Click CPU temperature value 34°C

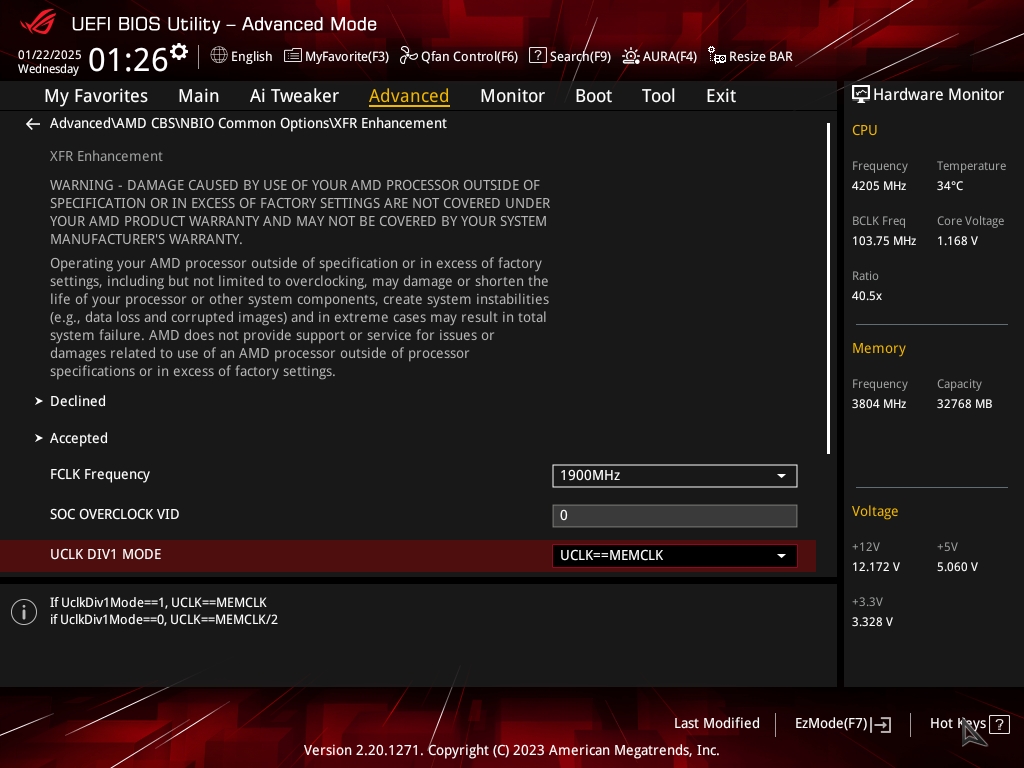[x=950, y=186]
